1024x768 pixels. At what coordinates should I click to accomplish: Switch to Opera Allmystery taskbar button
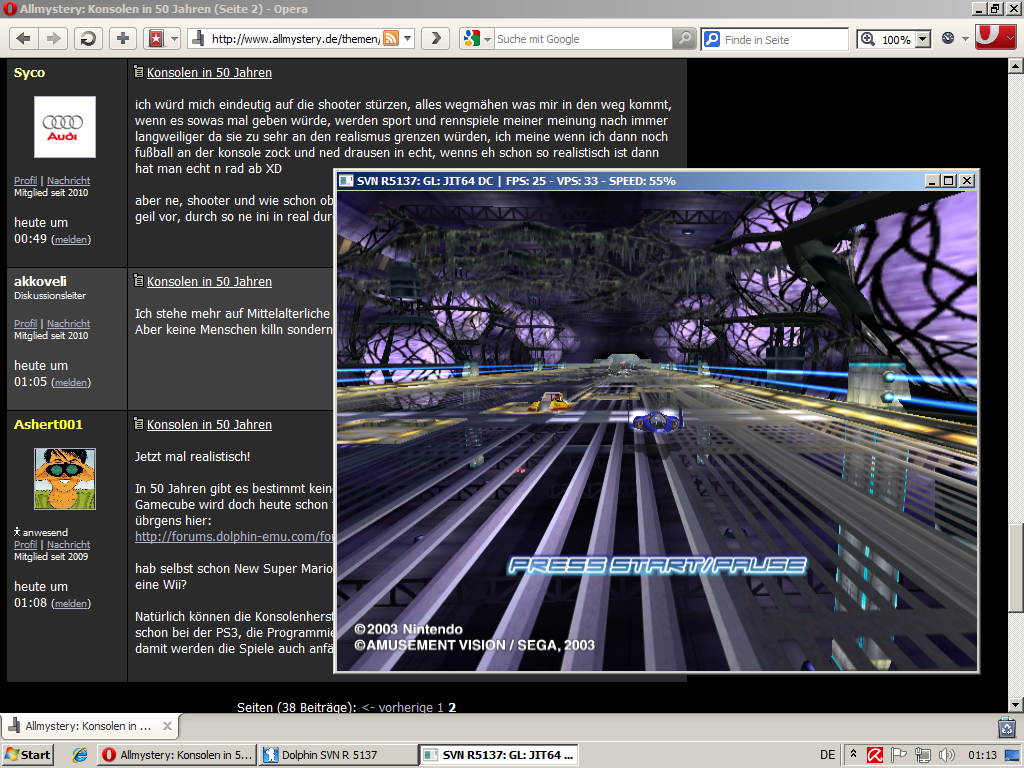click(177, 755)
